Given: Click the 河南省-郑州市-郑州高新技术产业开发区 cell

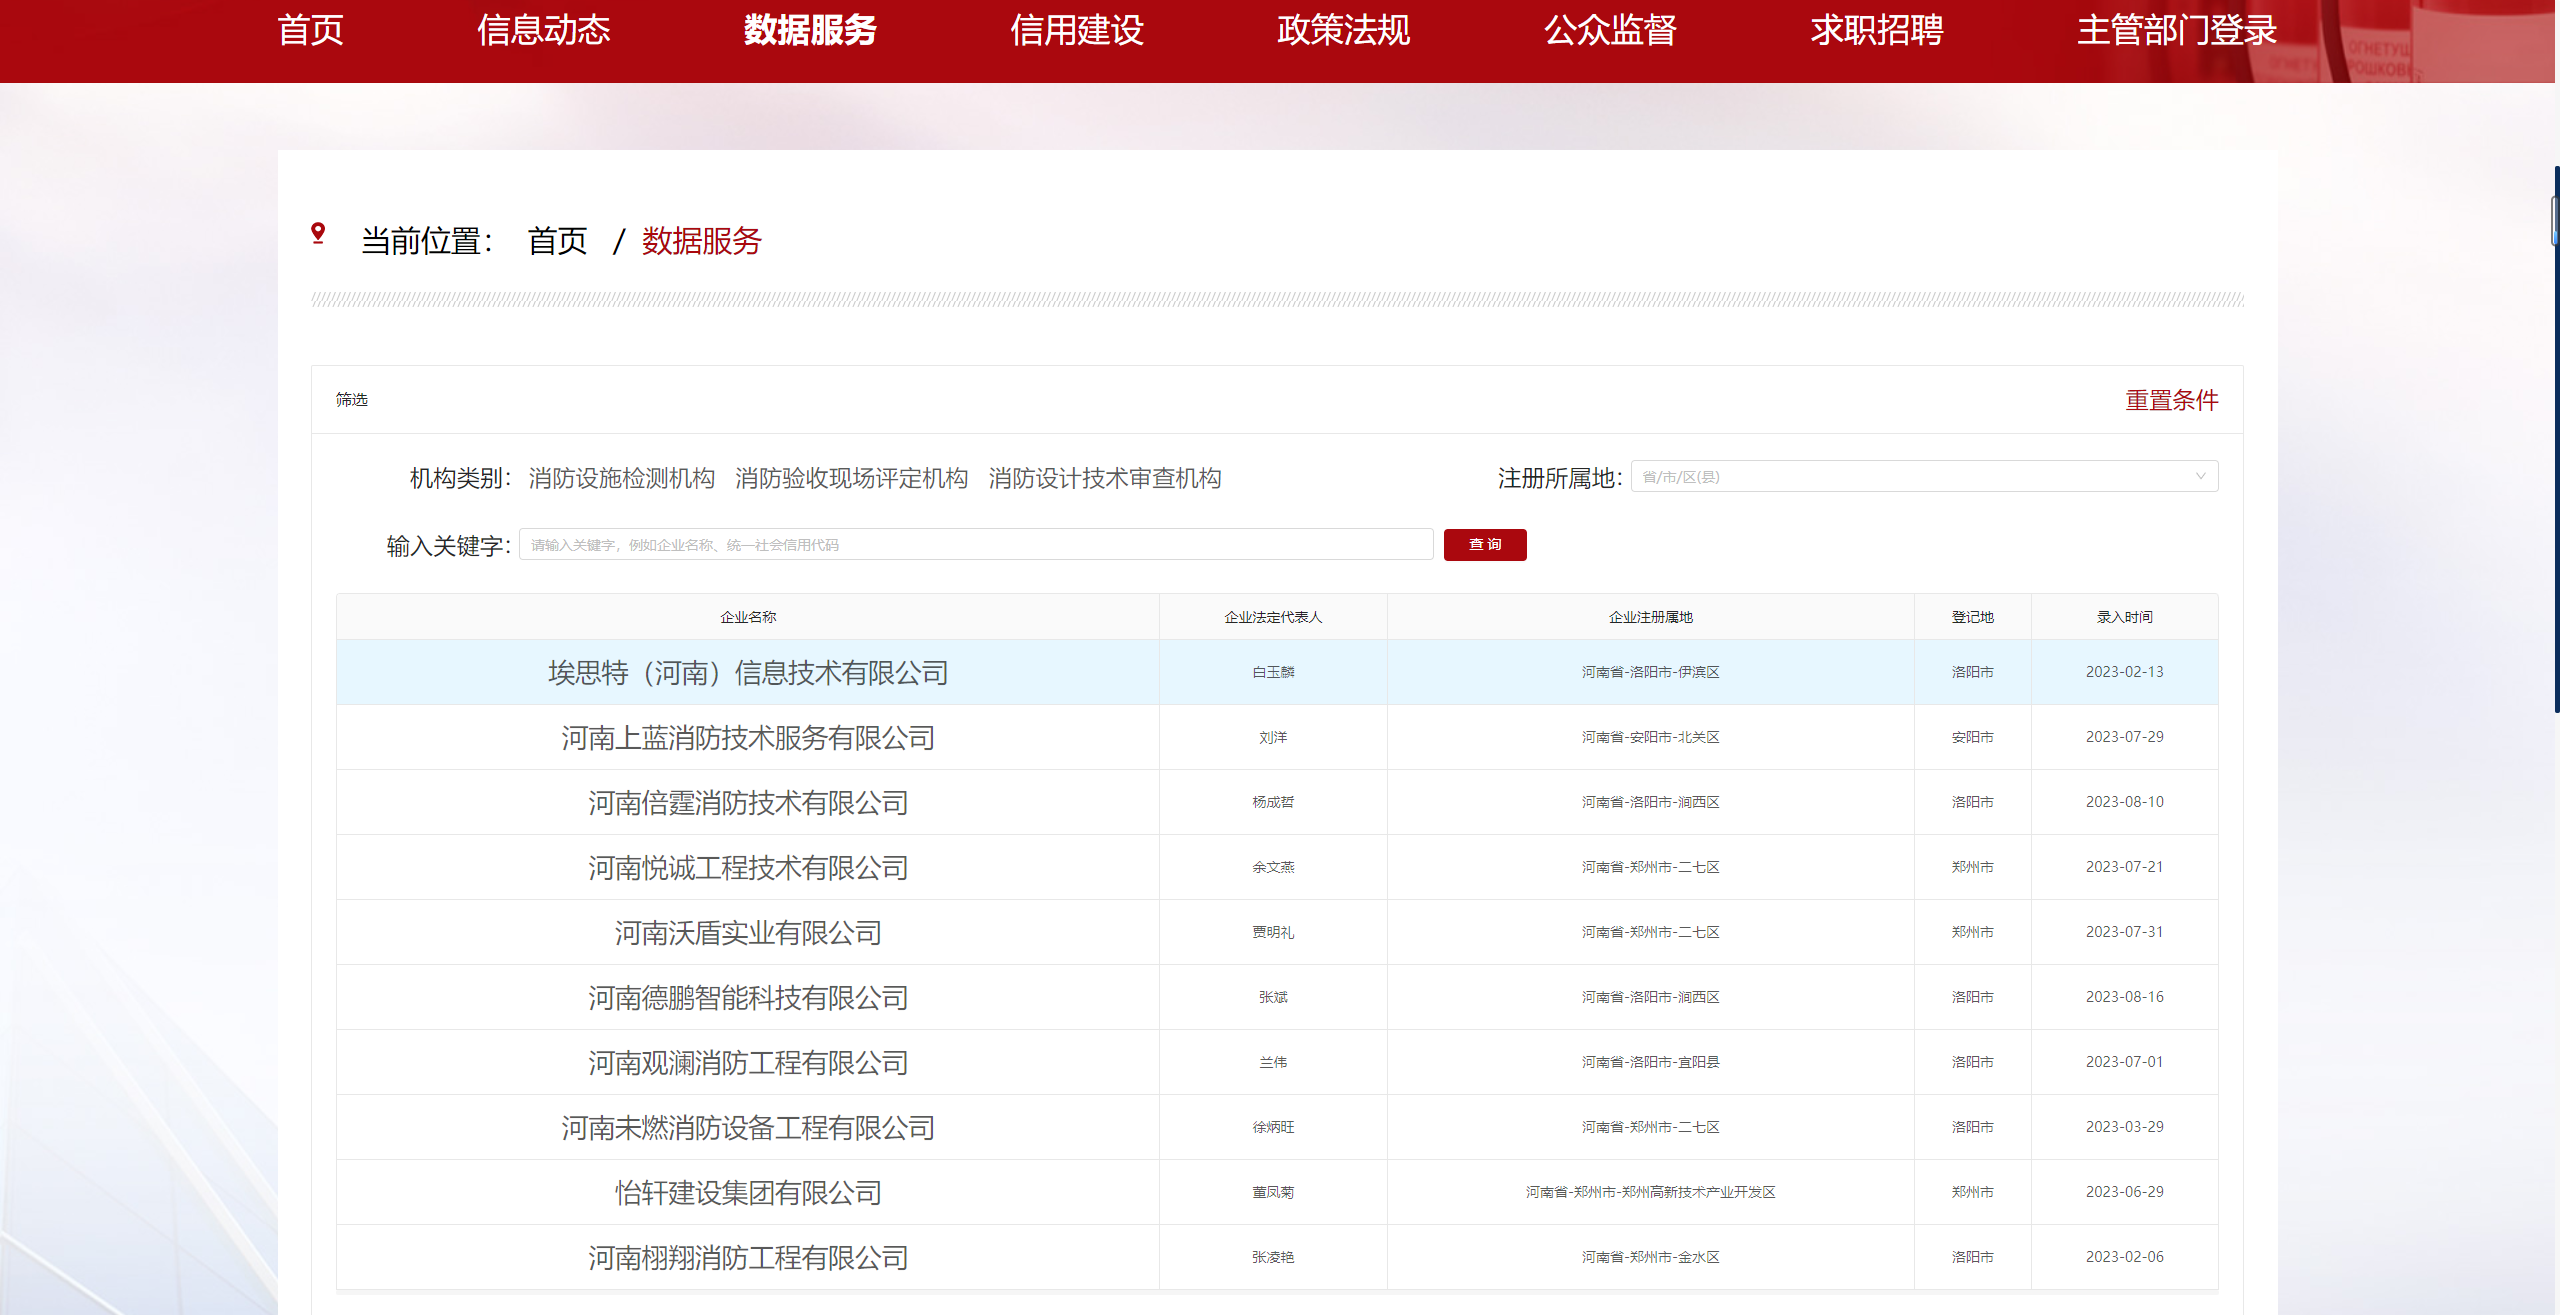Looking at the screenshot, I should click(x=1651, y=1192).
